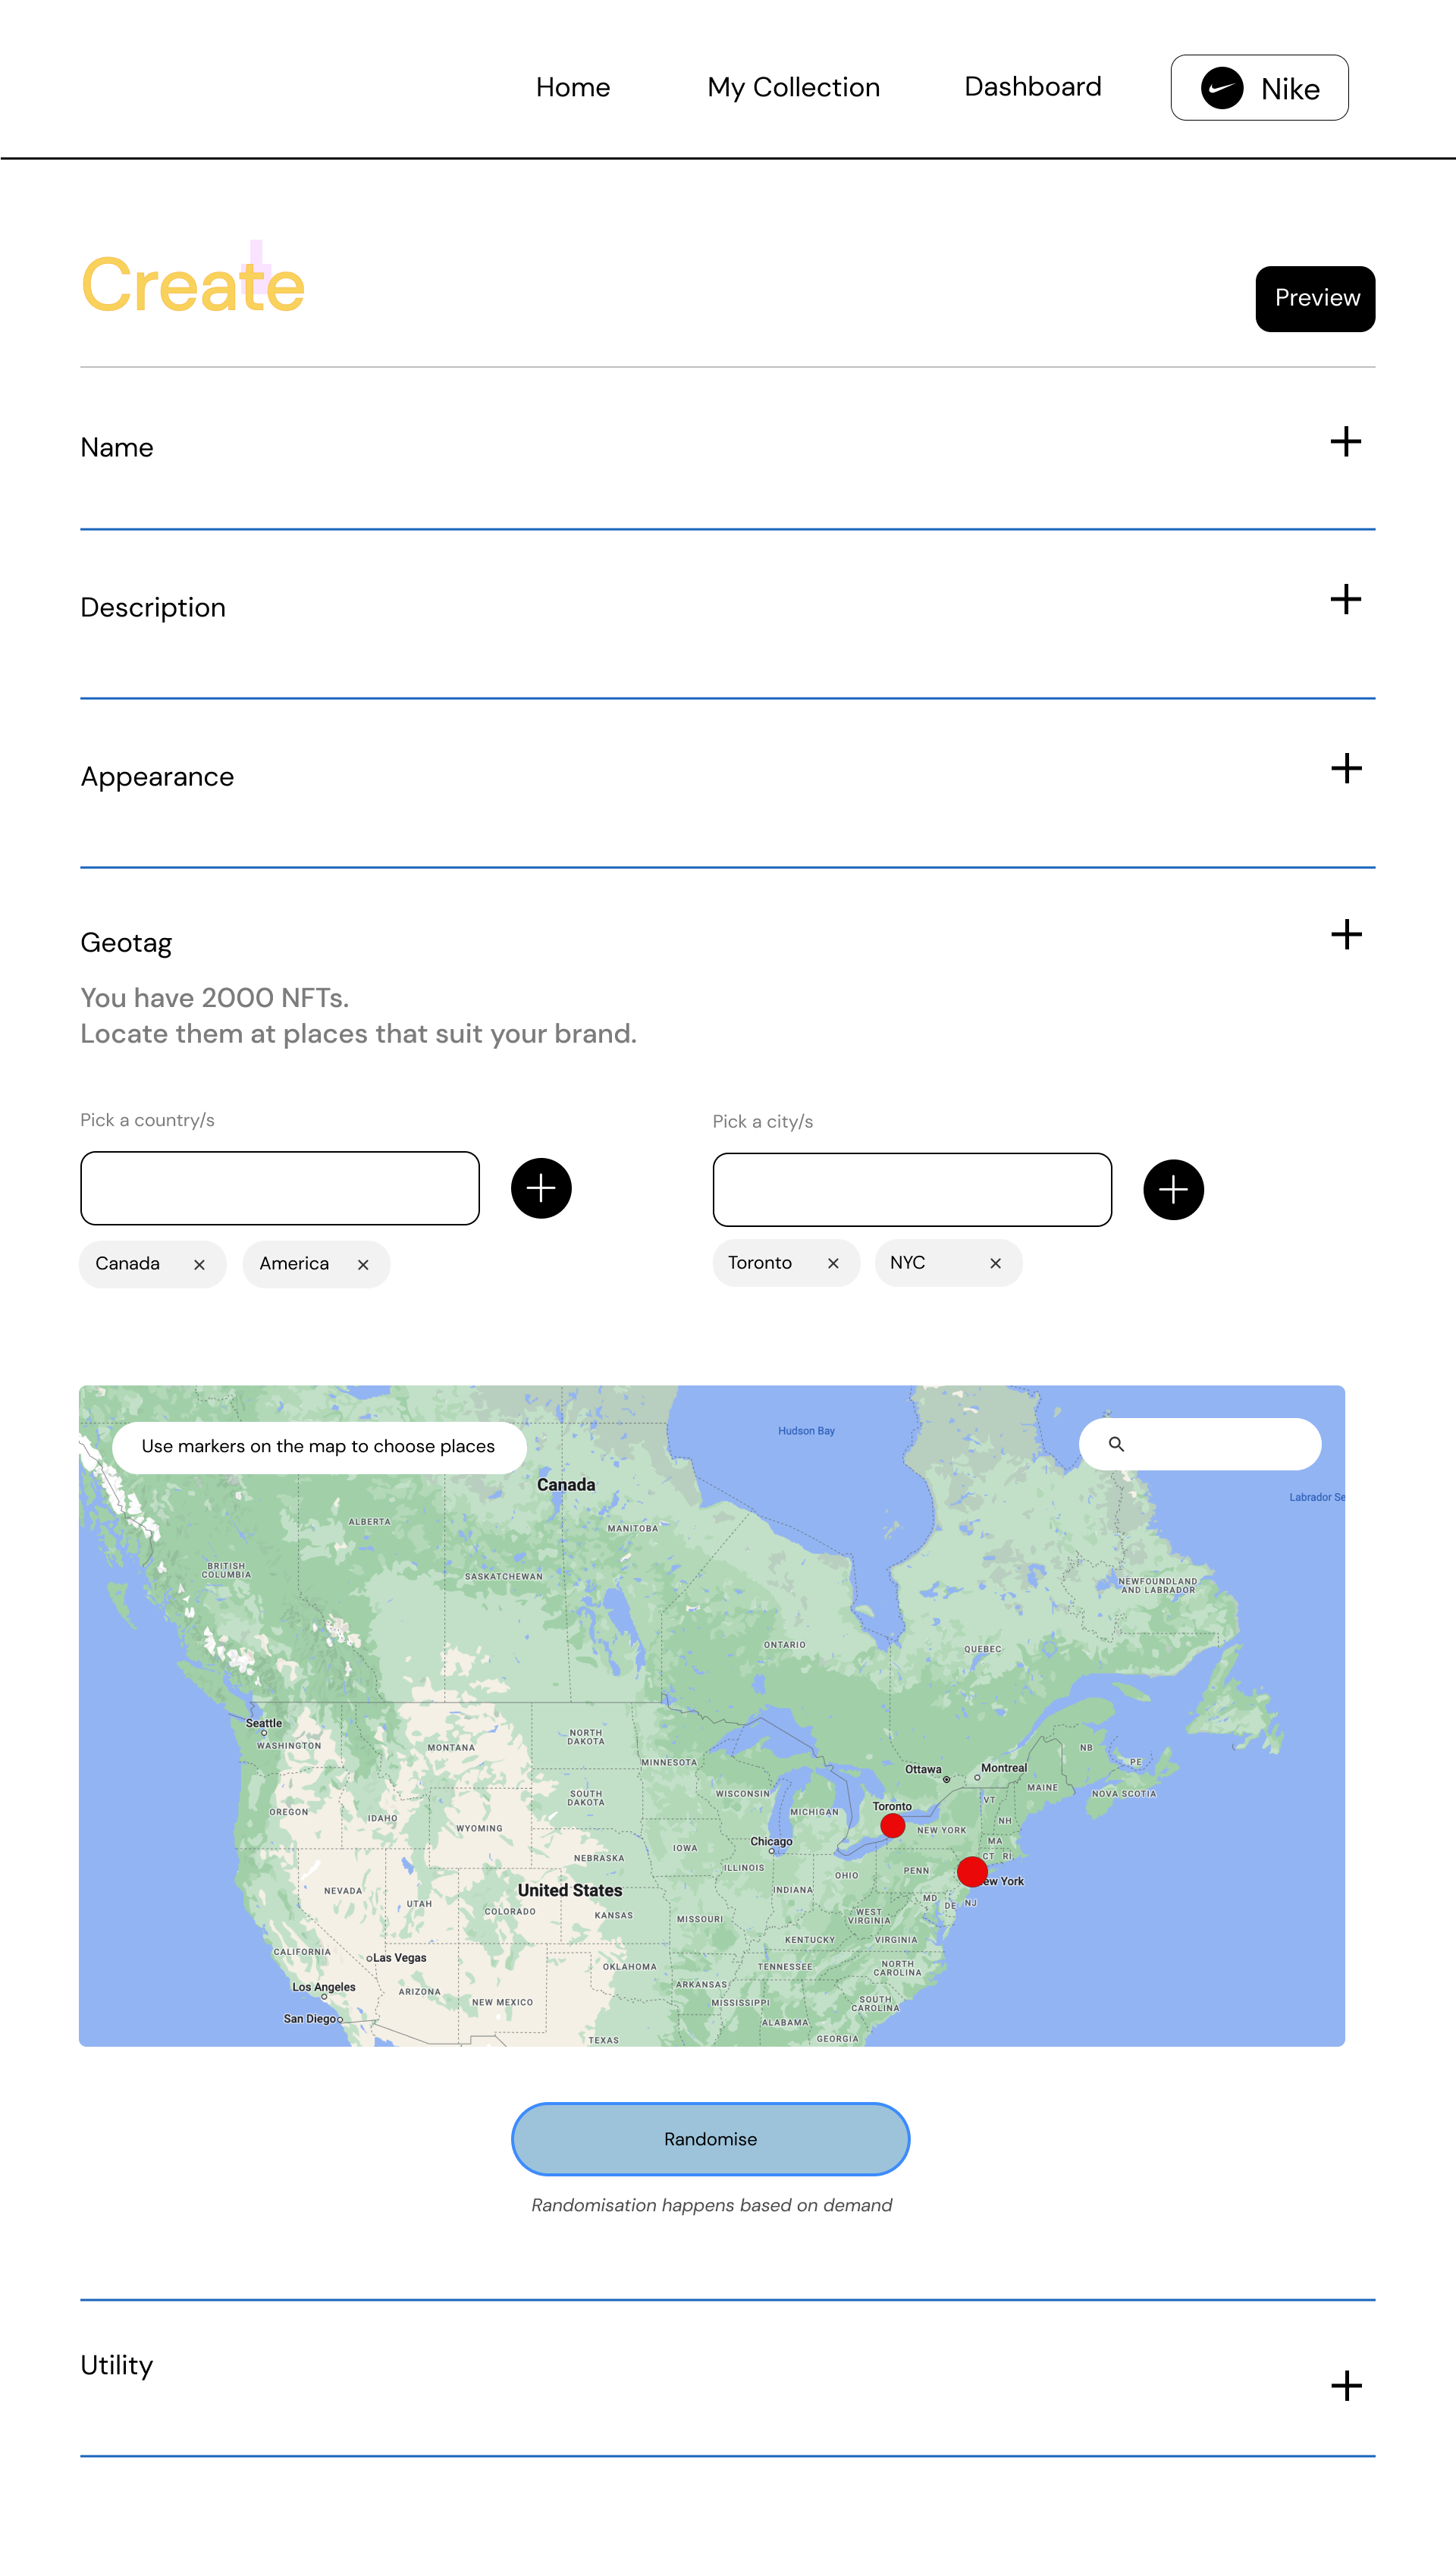
Task: Open the Dashboard menu item
Action: pyautogui.click(x=1032, y=87)
